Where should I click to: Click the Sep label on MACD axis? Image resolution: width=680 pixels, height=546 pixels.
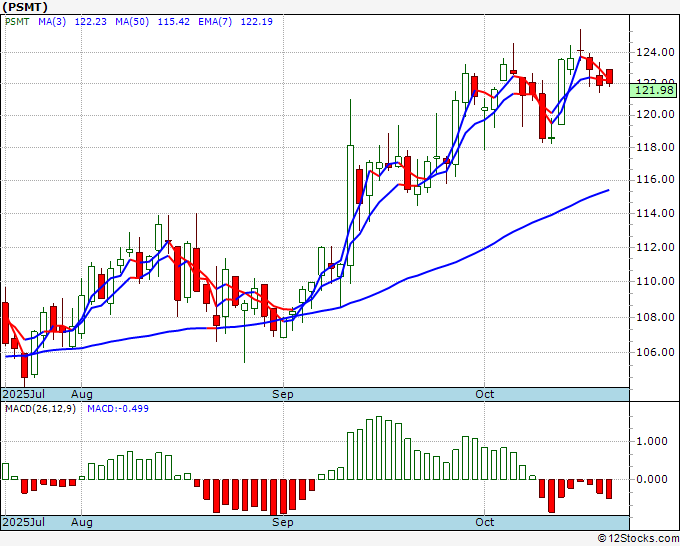point(283,523)
